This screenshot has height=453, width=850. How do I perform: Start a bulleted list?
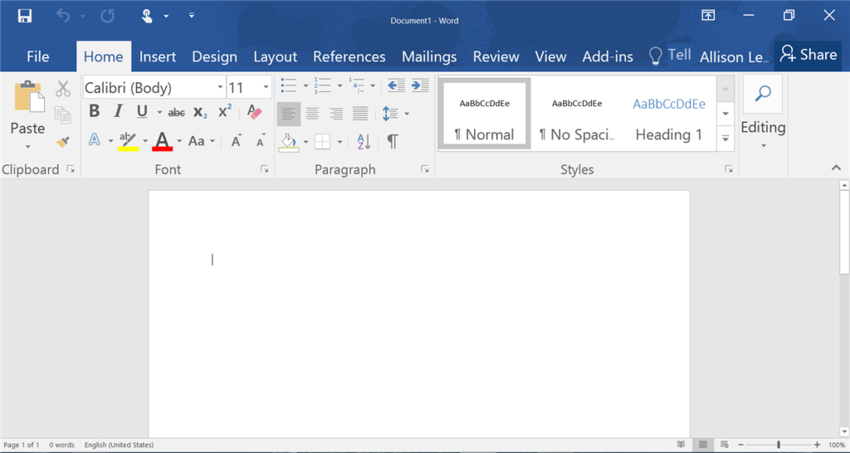[288, 85]
